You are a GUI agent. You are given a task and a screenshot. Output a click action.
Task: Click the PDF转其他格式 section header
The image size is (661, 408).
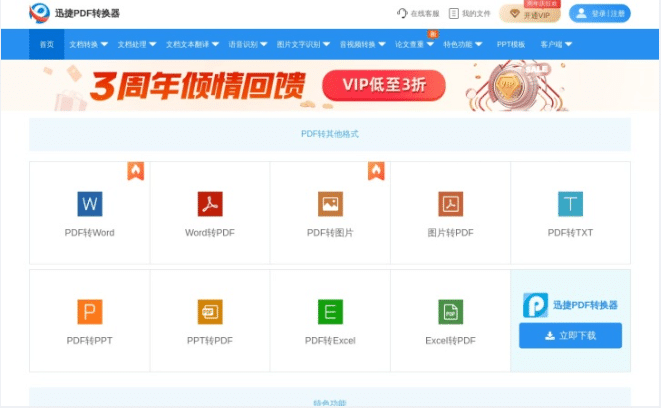click(x=330, y=134)
